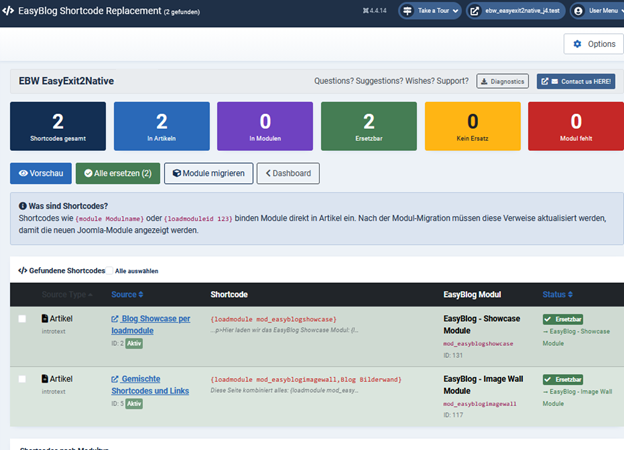Screen dimensions: 624x450
Task: Click the eye icon in Vorschau button
Action: tap(23, 173)
